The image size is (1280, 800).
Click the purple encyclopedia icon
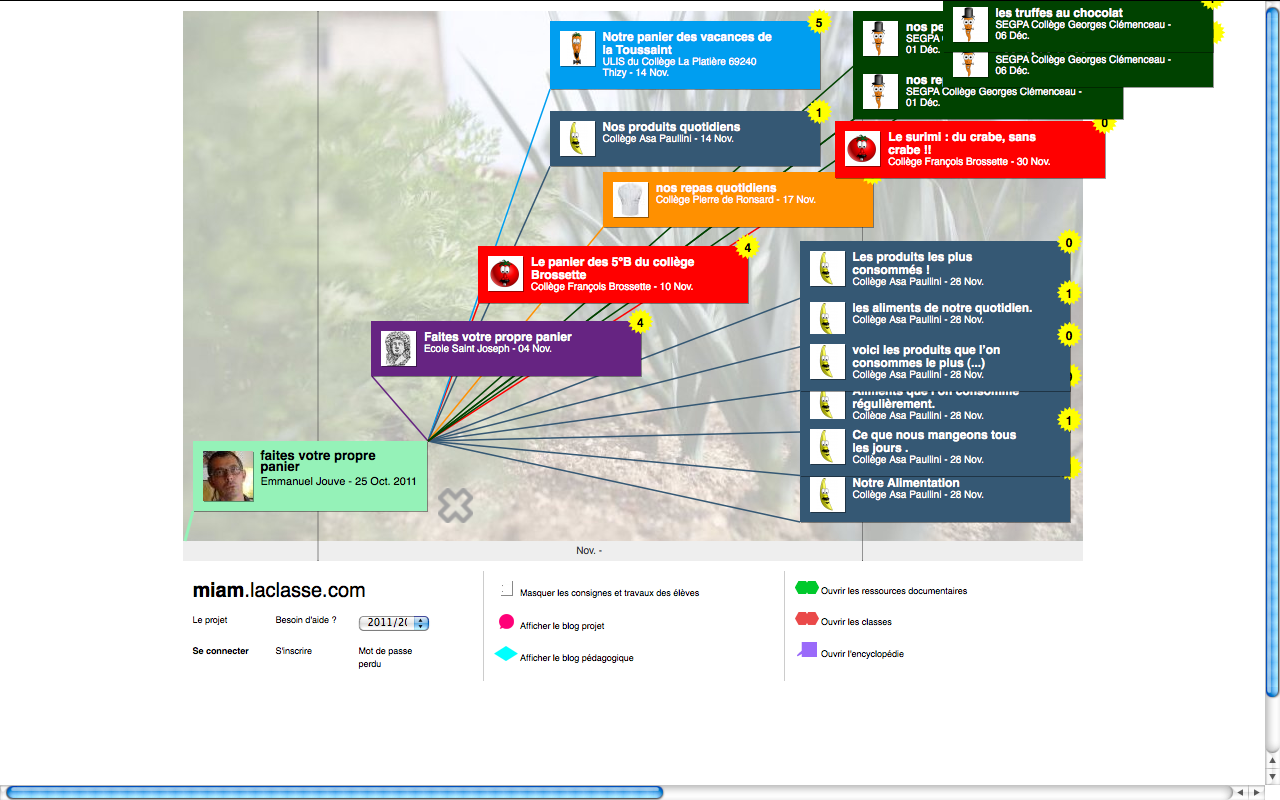pos(807,651)
